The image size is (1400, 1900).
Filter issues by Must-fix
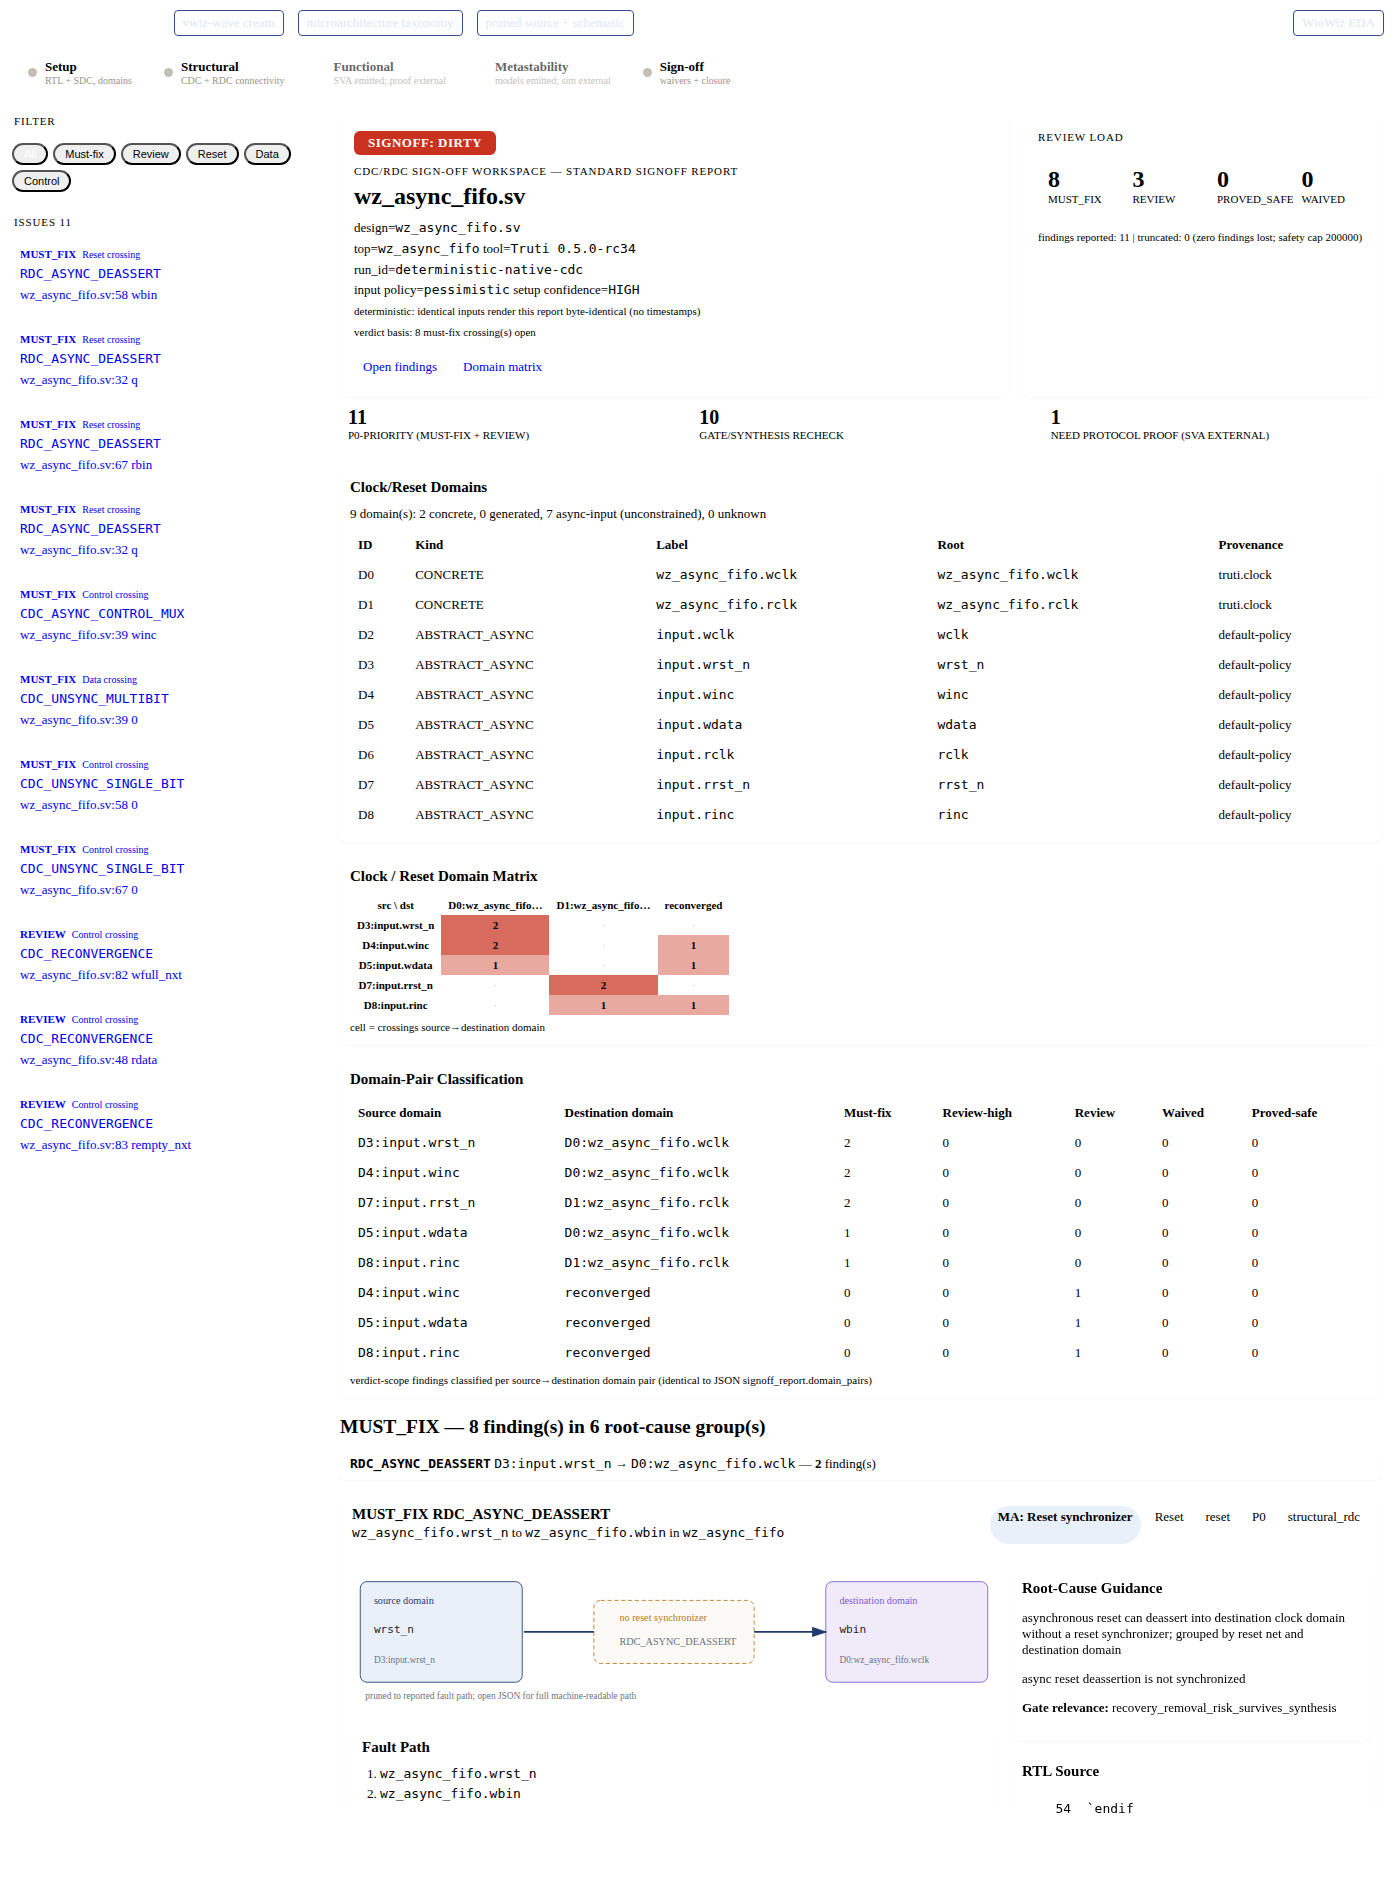(84, 154)
